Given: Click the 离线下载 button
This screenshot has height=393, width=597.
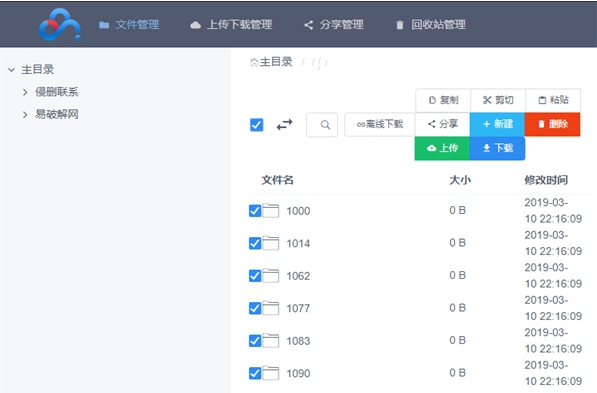Looking at the screenshot, I should (x=380, y=124).
